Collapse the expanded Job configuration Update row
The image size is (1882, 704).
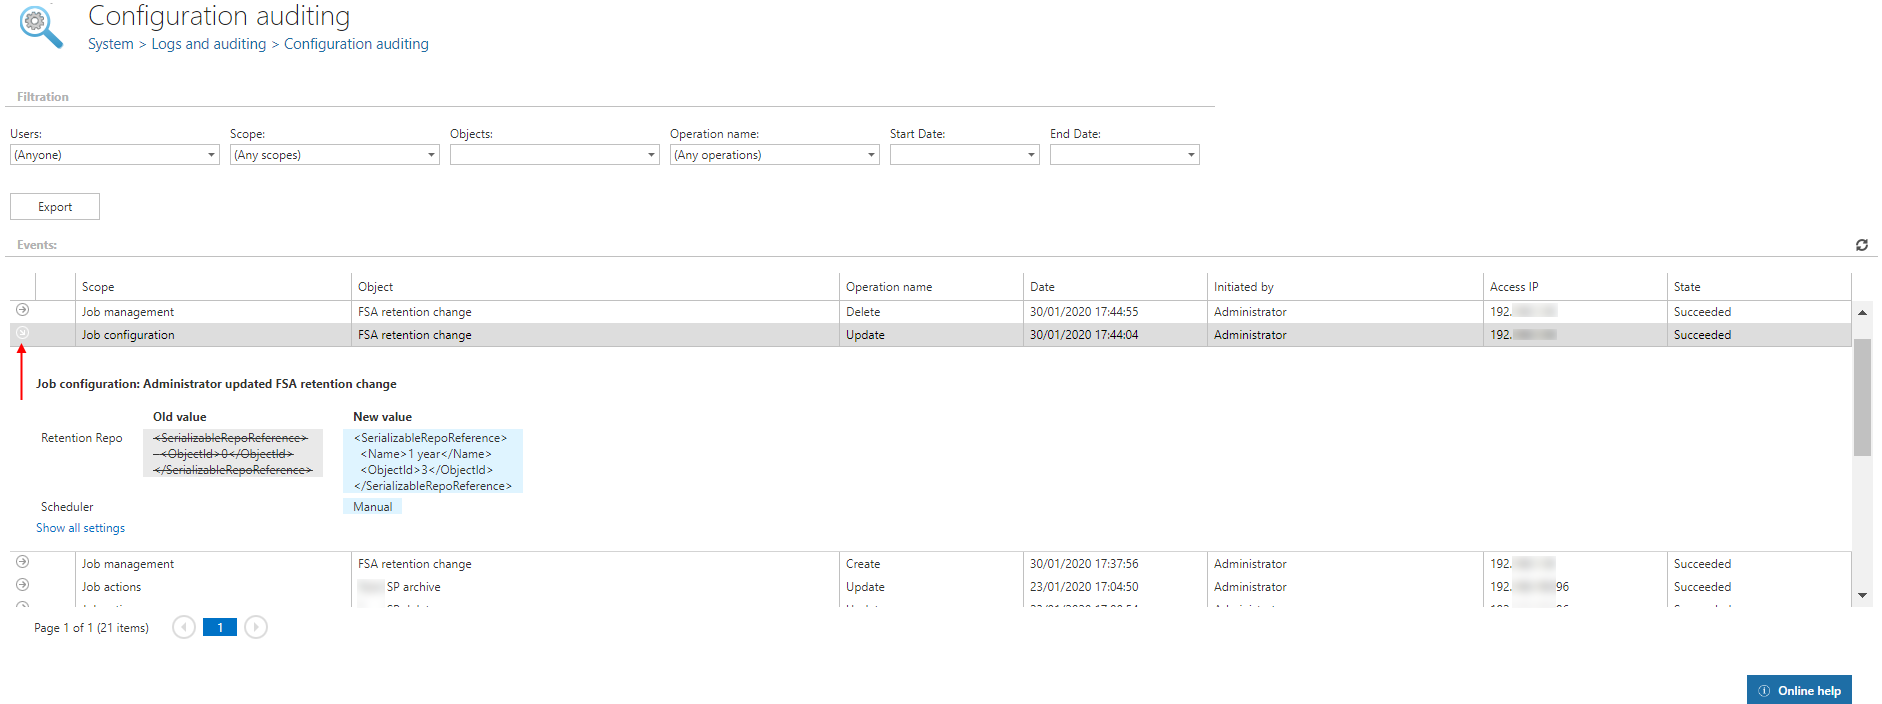click(23, 333)
